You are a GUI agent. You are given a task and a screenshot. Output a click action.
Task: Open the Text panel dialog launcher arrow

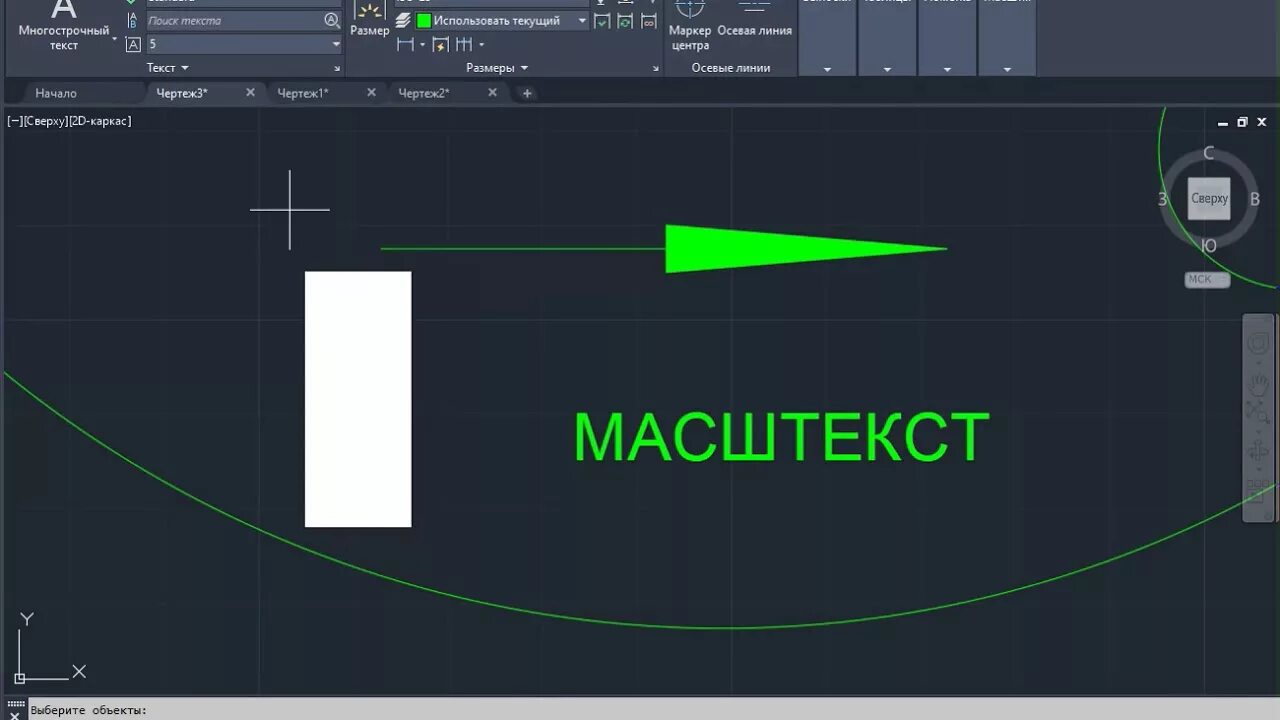click(x=337, y=69)
